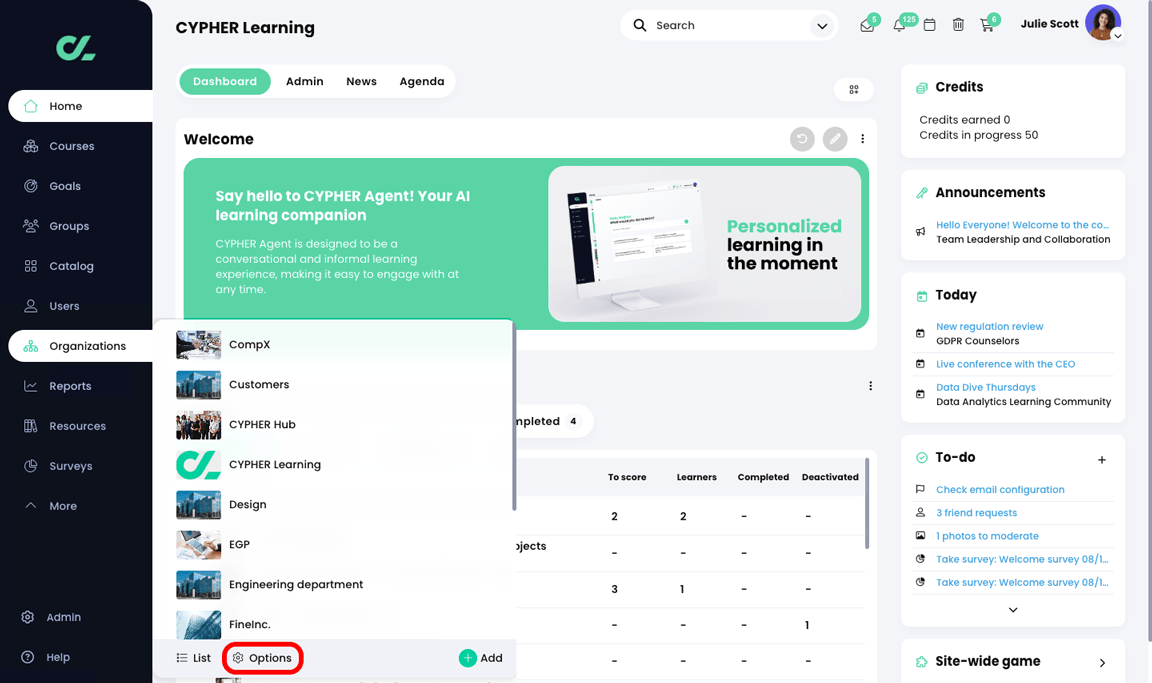Click the Announcements widget icon
1152x683 pixels.
tap(921, 193)
